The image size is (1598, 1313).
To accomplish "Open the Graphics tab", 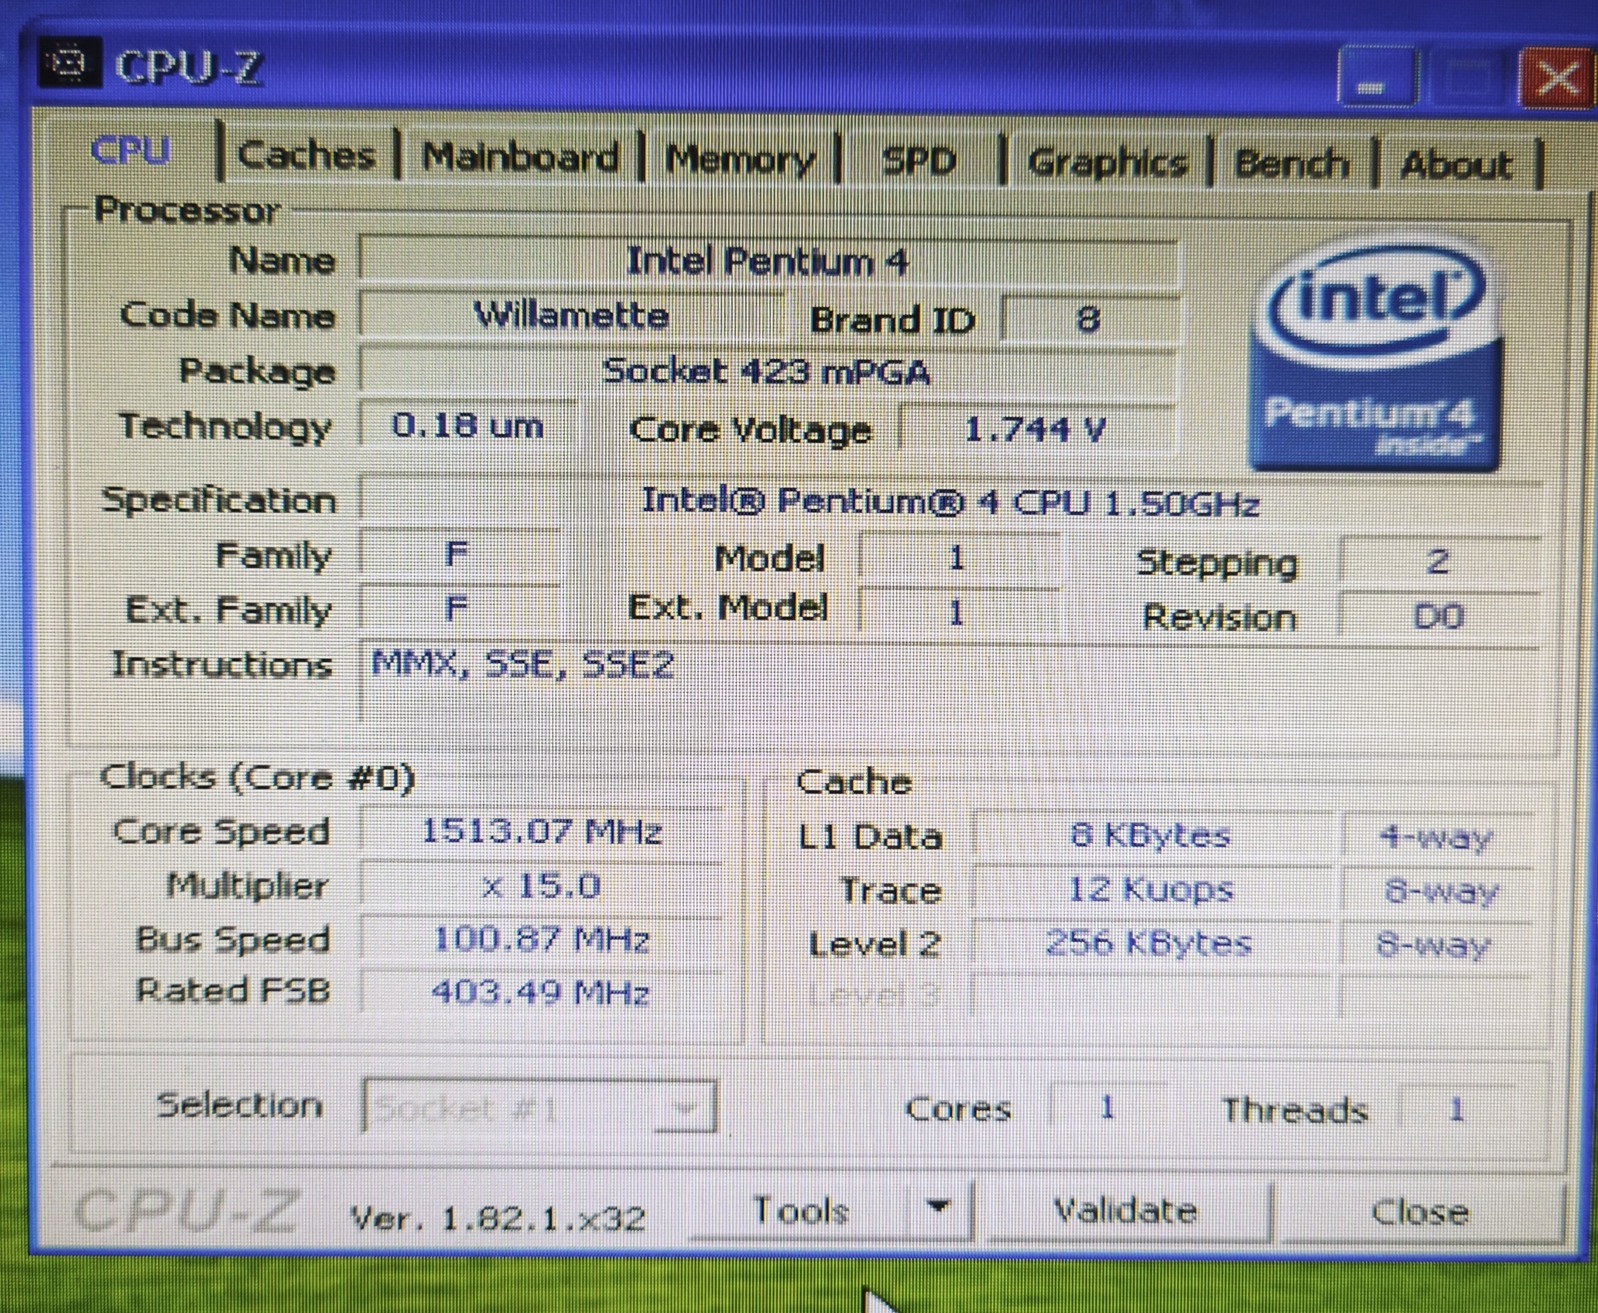I will [1108, 162].
